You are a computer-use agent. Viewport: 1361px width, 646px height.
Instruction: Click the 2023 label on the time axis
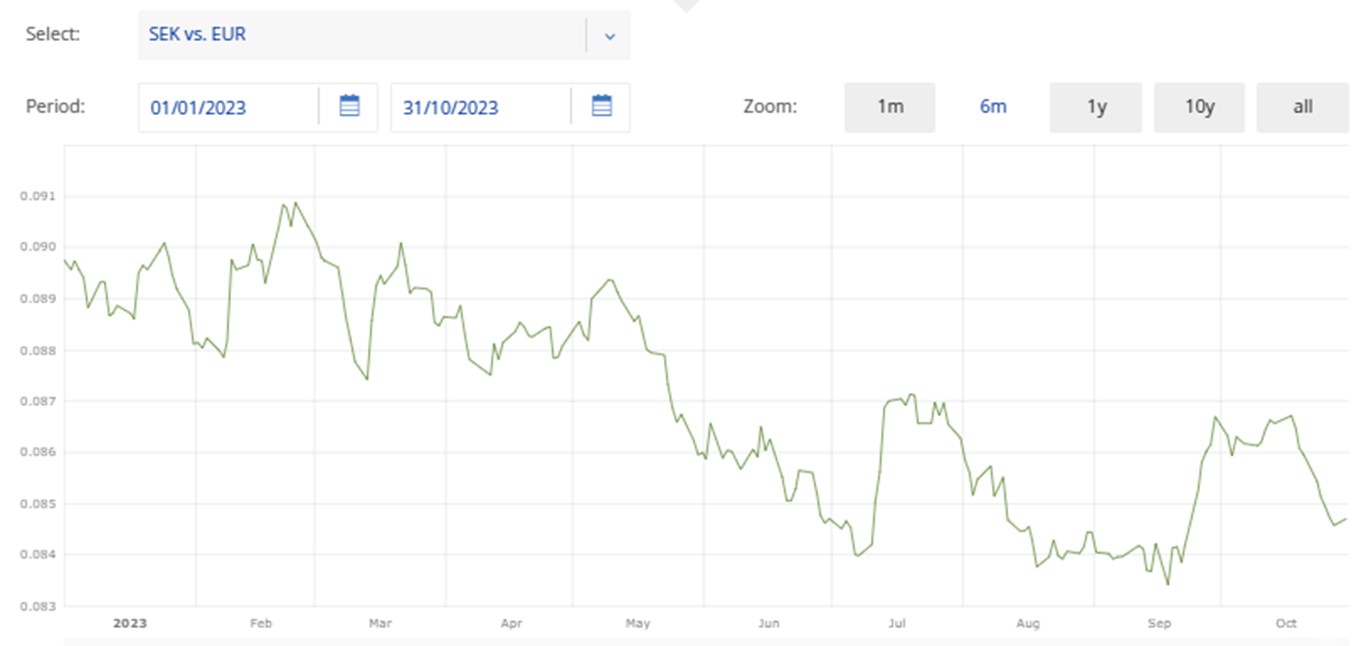[x=129, y=624]
